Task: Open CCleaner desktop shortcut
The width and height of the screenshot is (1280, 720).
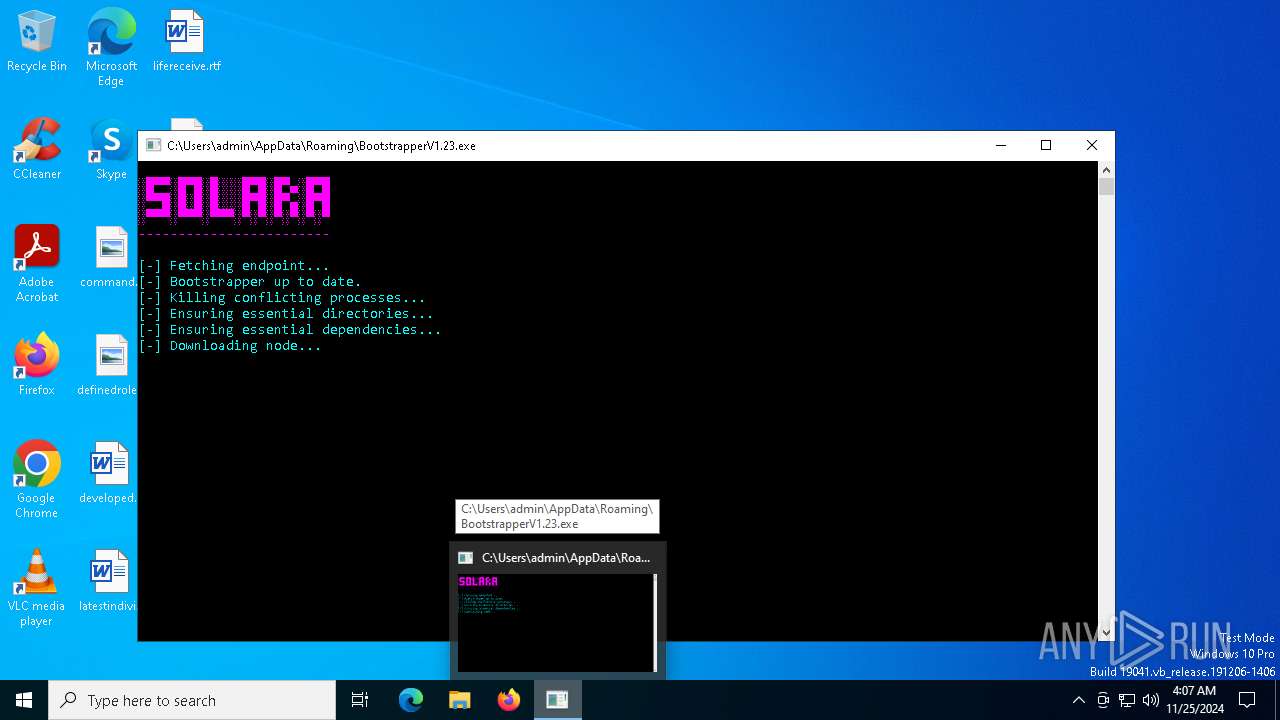Action: coord(37,149)
